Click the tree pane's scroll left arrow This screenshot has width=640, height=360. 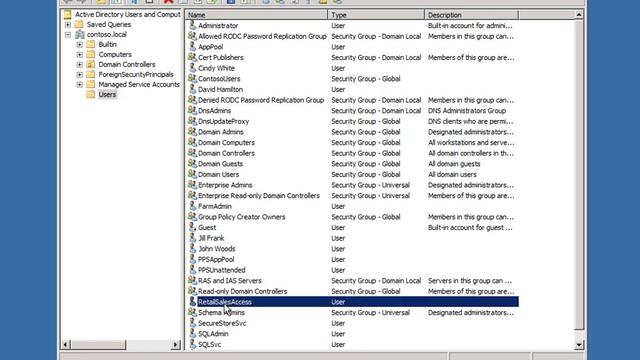pyautogui.click(x=65, y=345)
